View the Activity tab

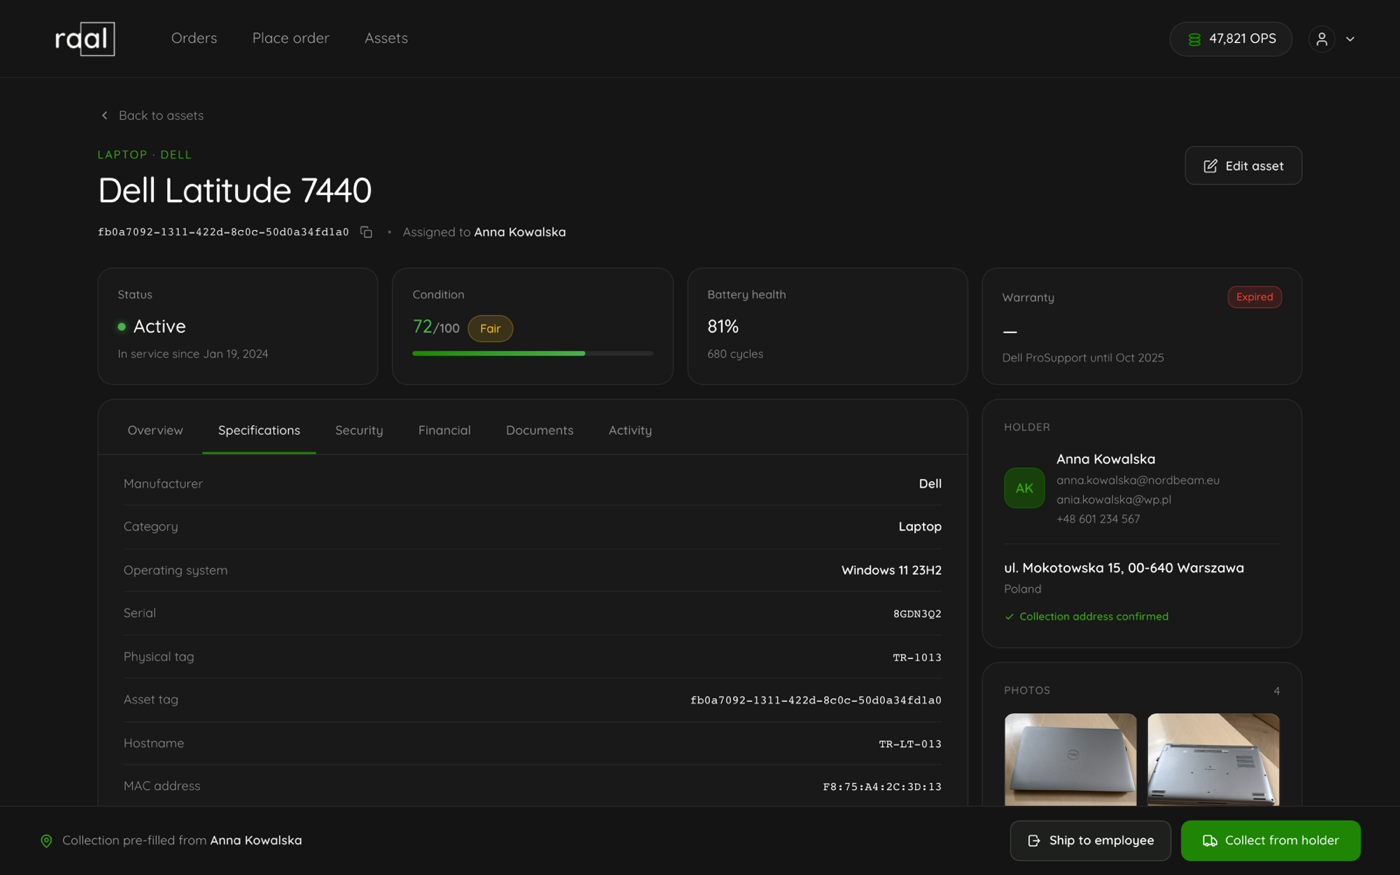click(630, 430)
